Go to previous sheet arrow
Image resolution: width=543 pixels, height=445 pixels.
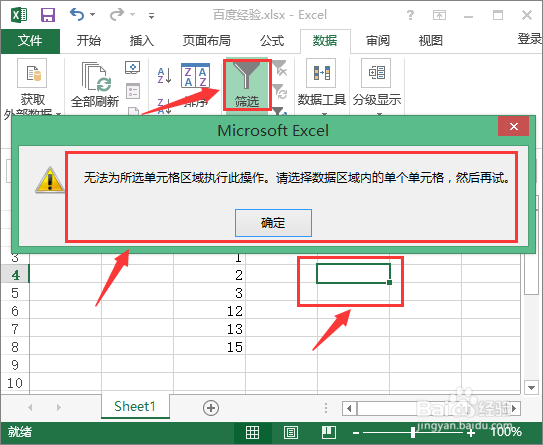(x=30, y=408)
